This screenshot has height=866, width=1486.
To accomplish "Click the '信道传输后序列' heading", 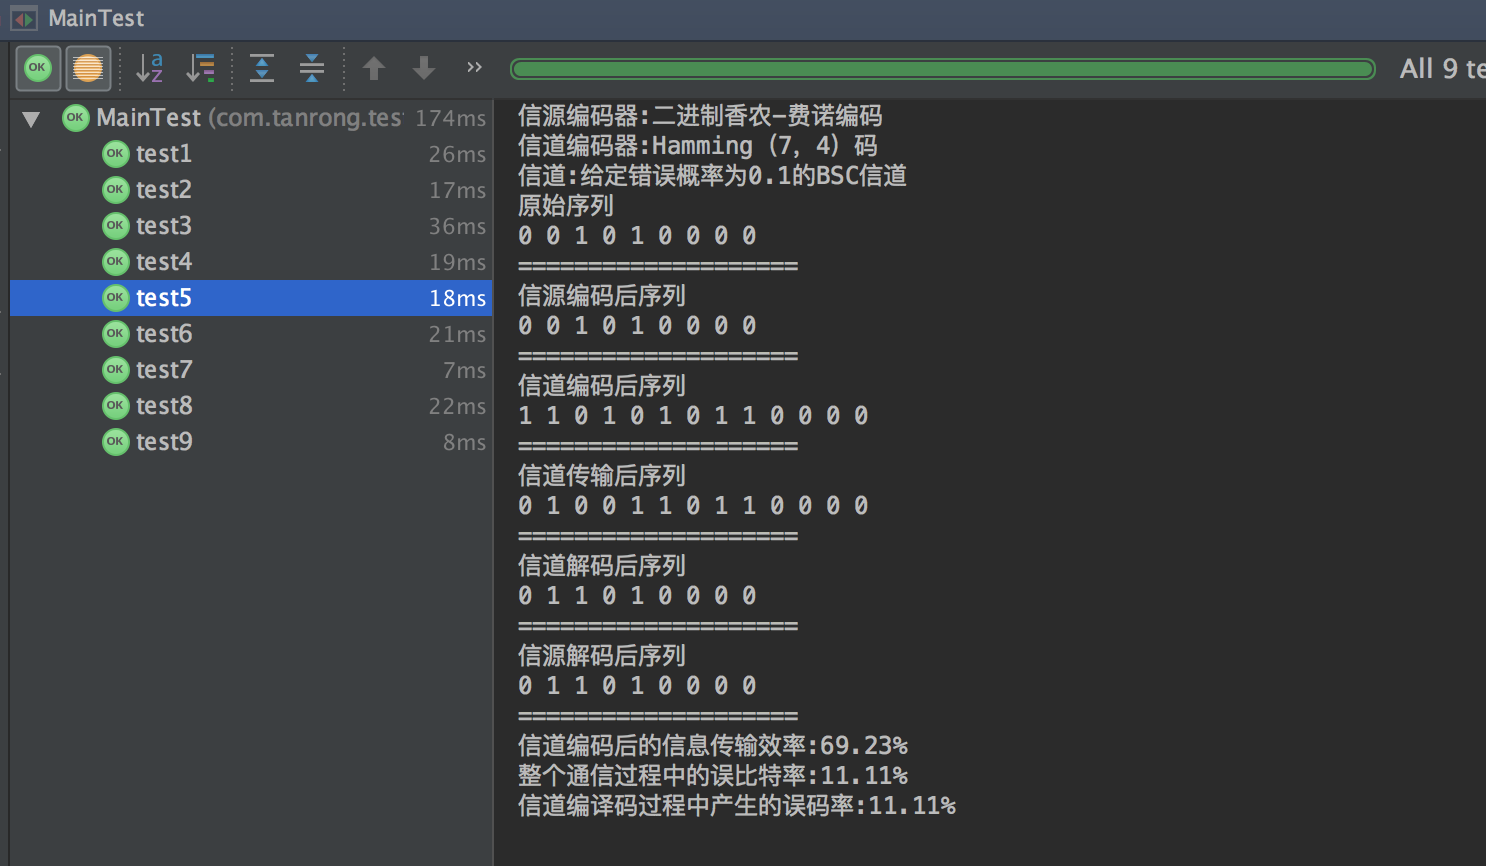I will (602, 476).
